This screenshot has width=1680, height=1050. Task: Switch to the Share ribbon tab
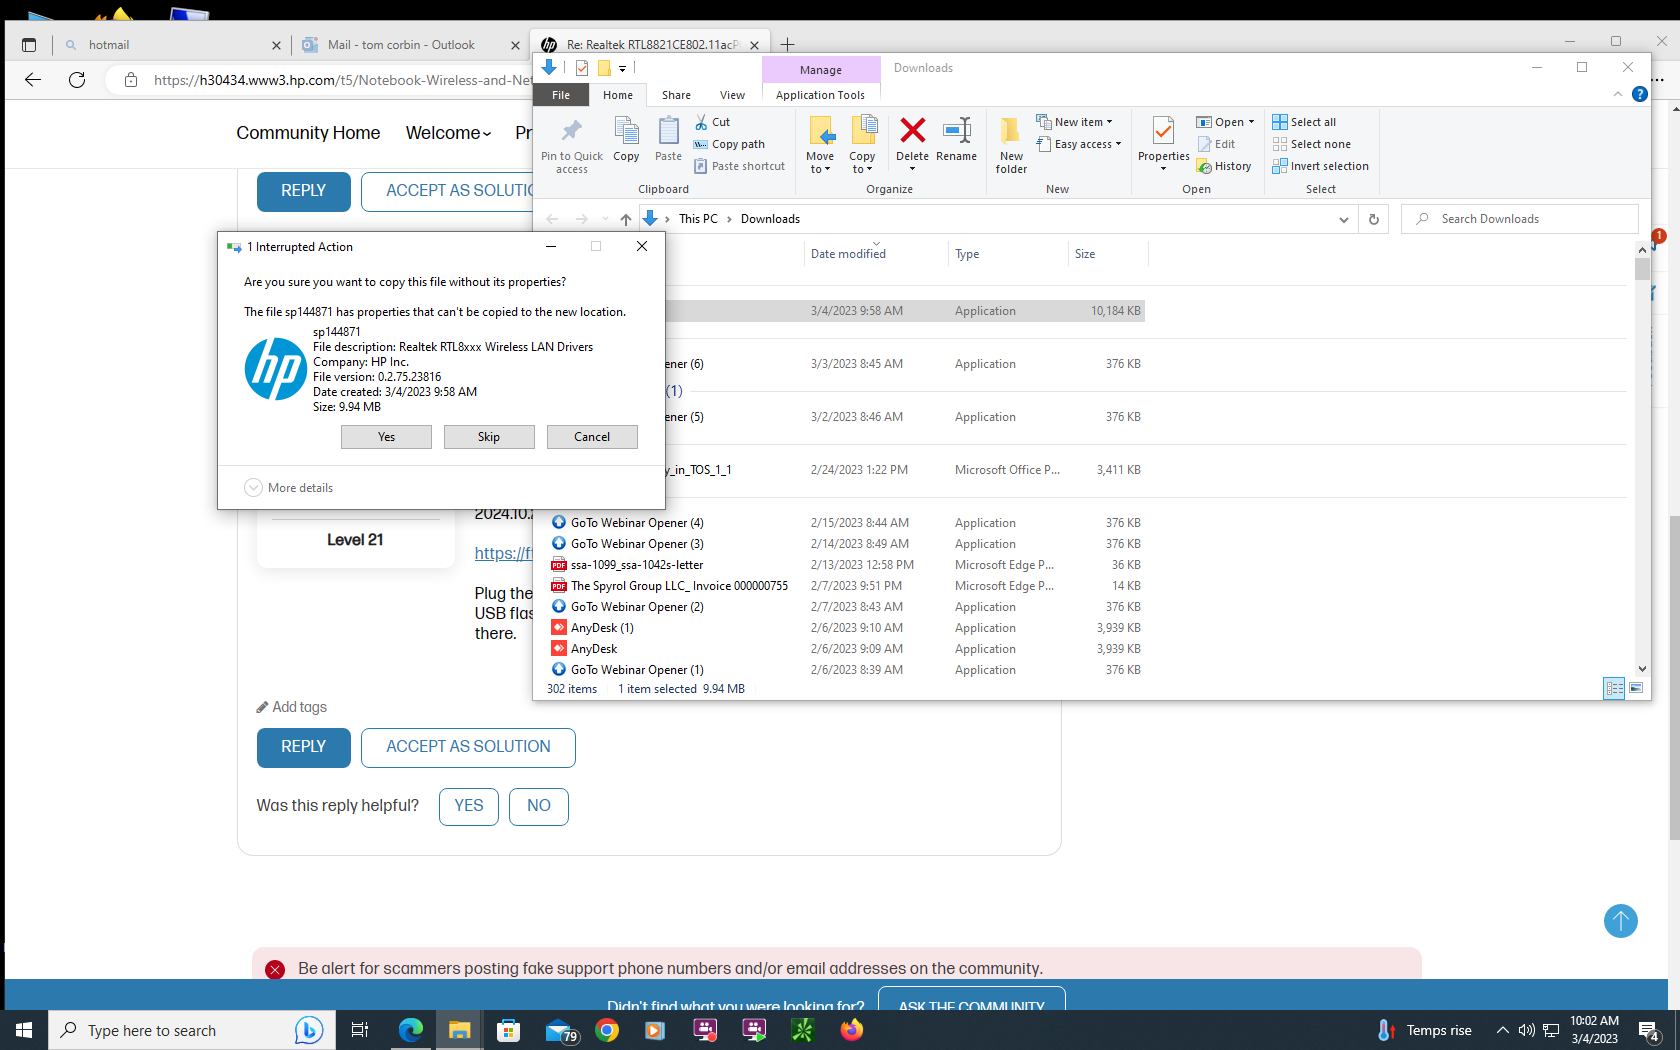click(x=676, y=94)
